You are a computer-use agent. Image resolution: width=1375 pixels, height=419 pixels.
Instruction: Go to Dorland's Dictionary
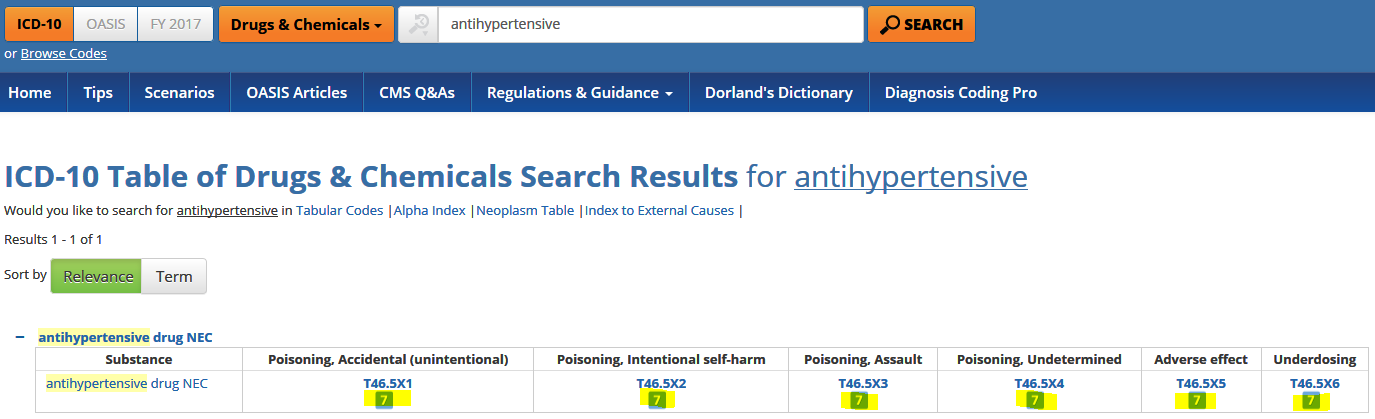778,93
